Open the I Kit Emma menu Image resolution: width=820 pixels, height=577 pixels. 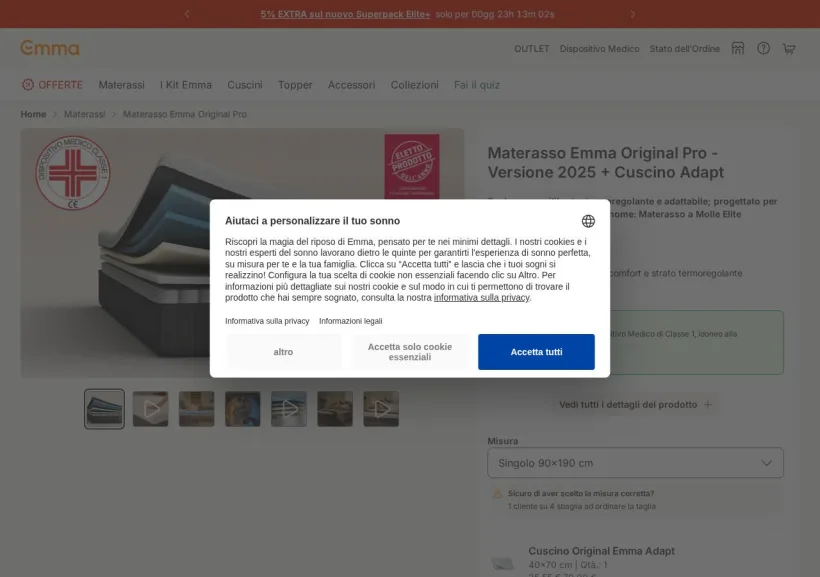(x=186, y=85)
